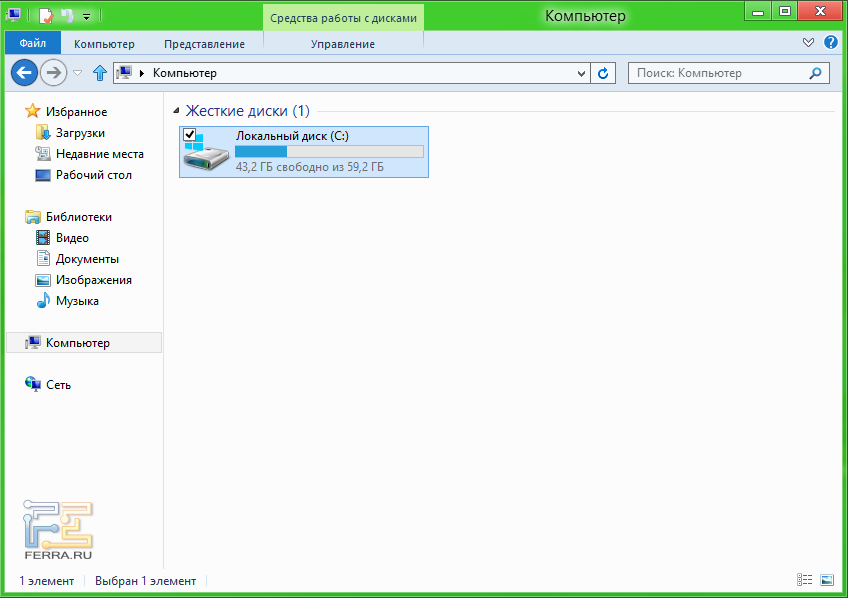The height and width of the screenshot is (600, 849).
Task: Click the Сеть network icon
Action: point(33,384)
